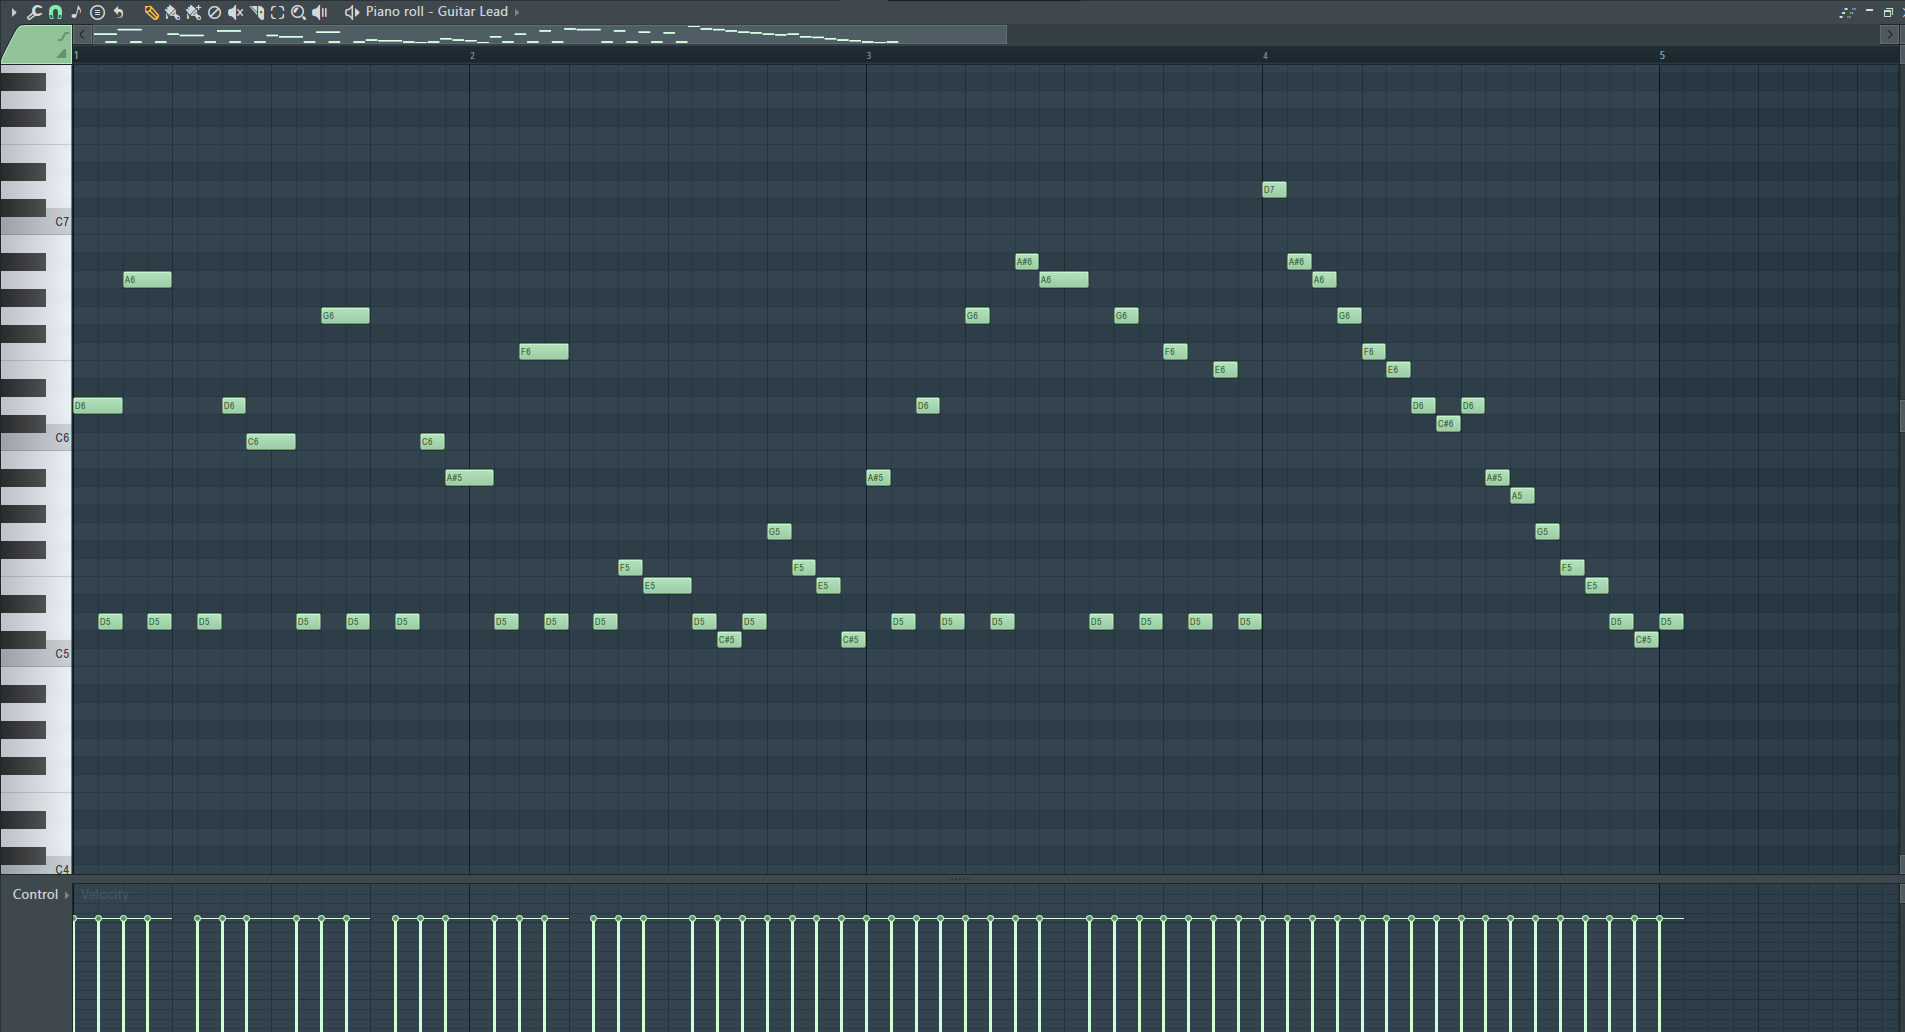The image size is (1905, 1032).
Task: Select the D7 note
Action: [1274, 189]
